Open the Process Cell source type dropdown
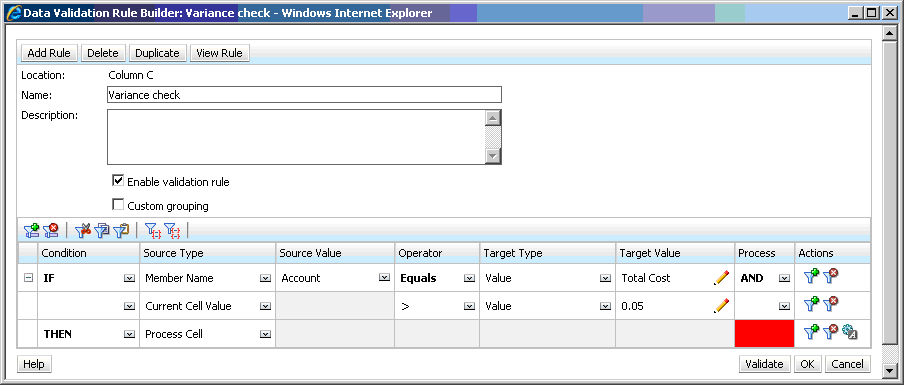 coord(265,334)
